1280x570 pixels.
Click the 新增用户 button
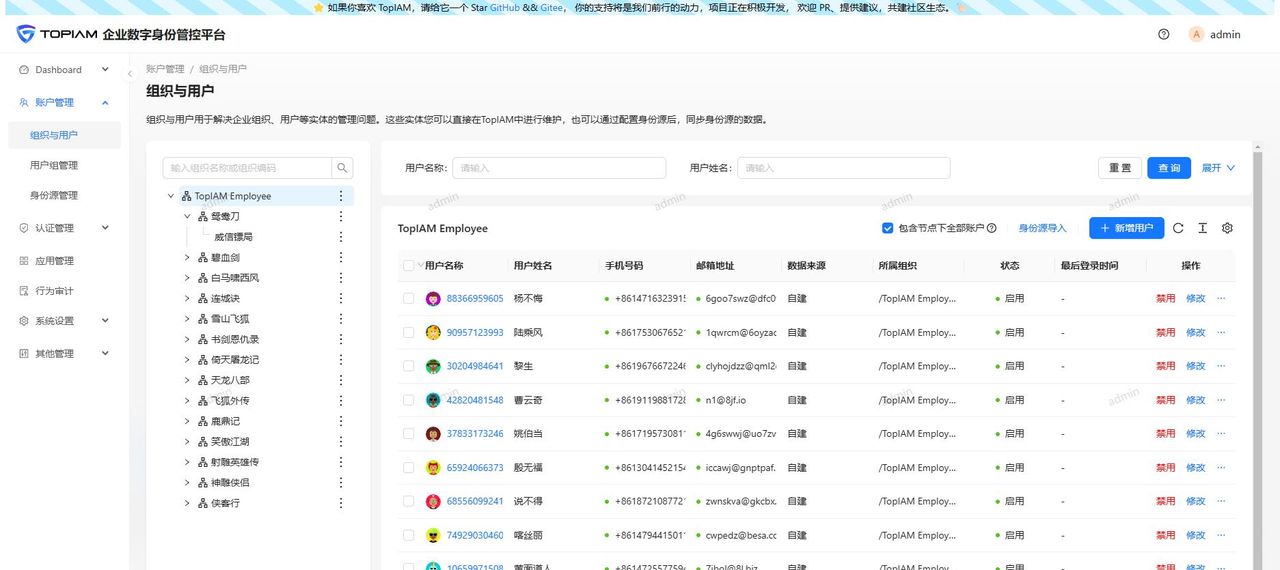click(x=1127, y=228)
